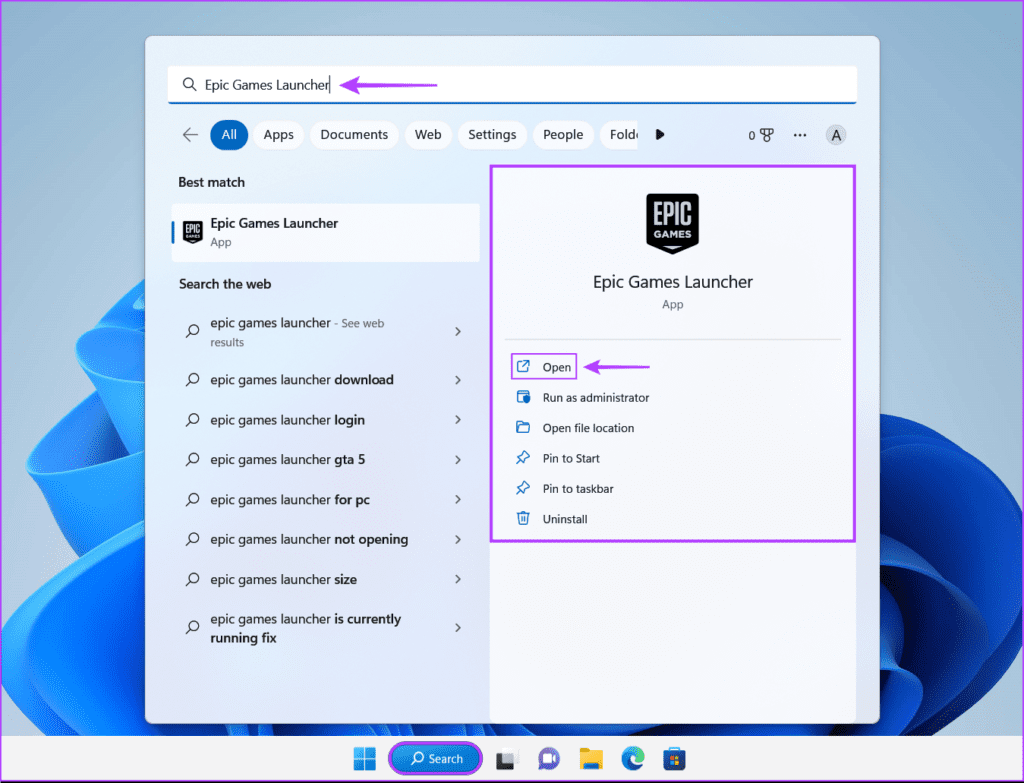Viewport: 1024px width, 783px height.
Task: Click in the search text field
Action: click(512, 84)
